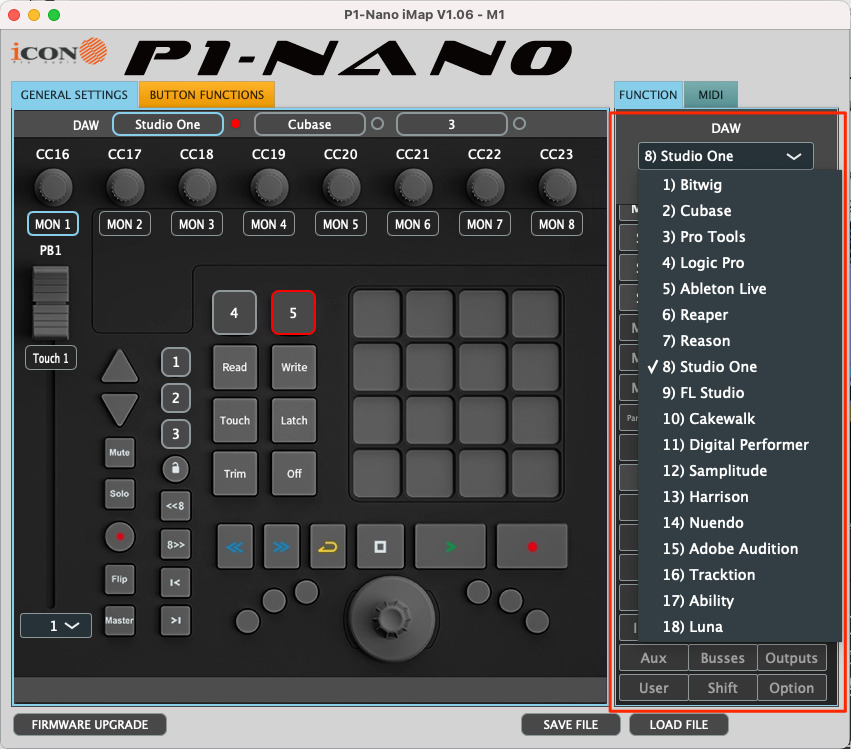Click the round channel record-arm button
This screenshot has height=749, width=851.
tap(119, 537)
